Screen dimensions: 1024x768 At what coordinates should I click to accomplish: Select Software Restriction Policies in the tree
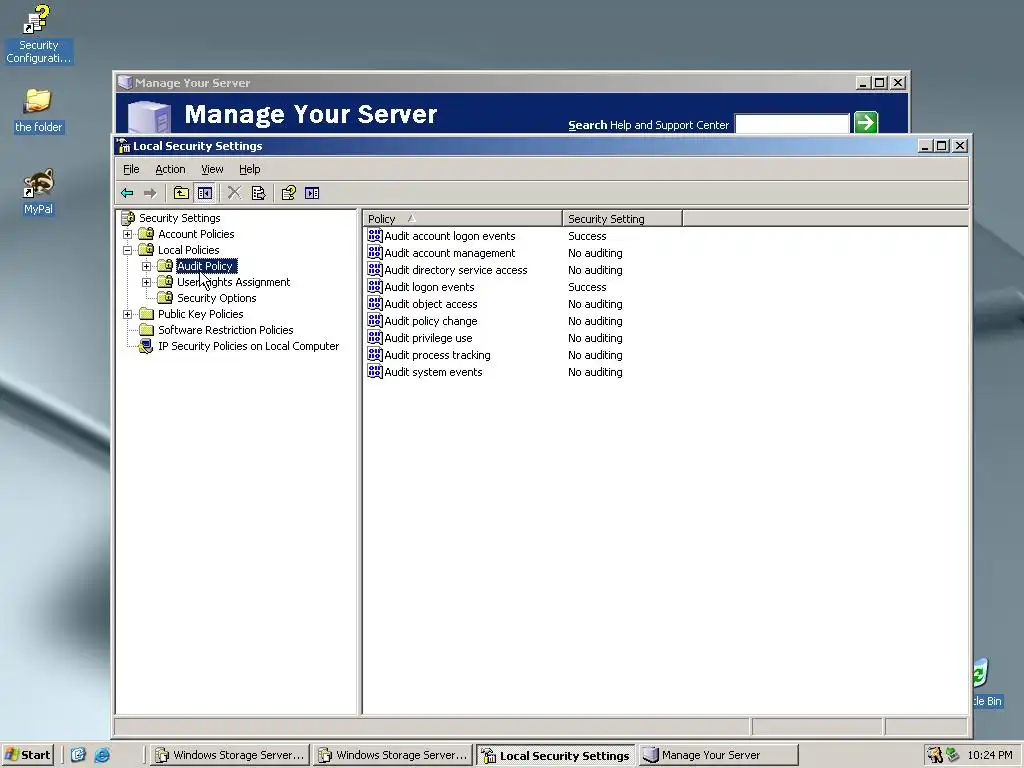point(225,330)
